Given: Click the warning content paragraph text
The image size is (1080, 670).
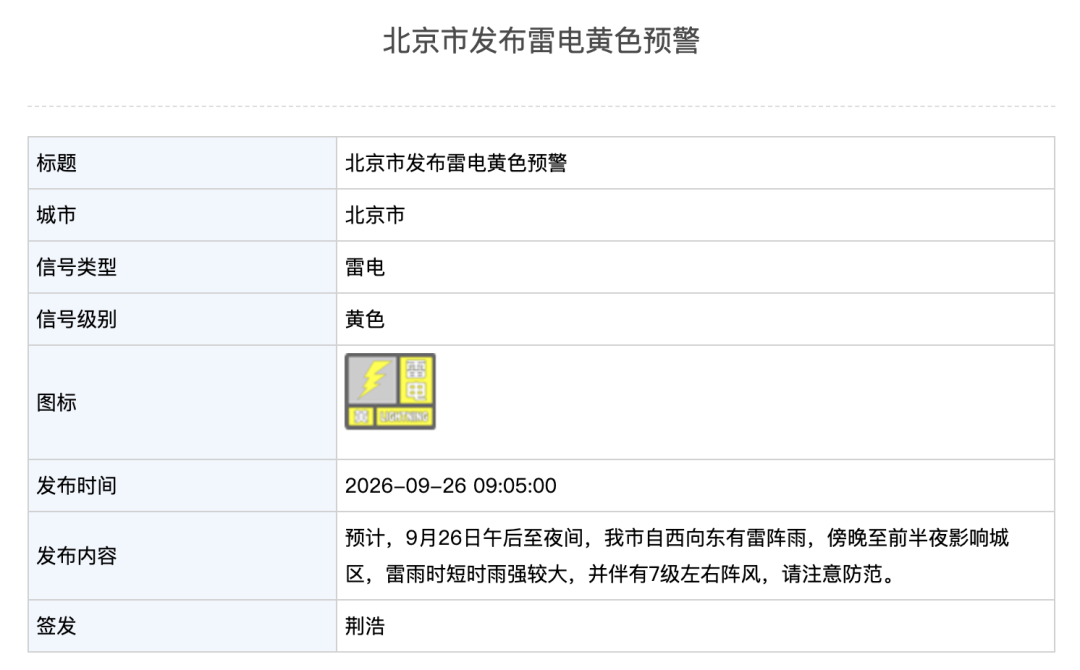Looking at the screenshot, I should [677, 556].
